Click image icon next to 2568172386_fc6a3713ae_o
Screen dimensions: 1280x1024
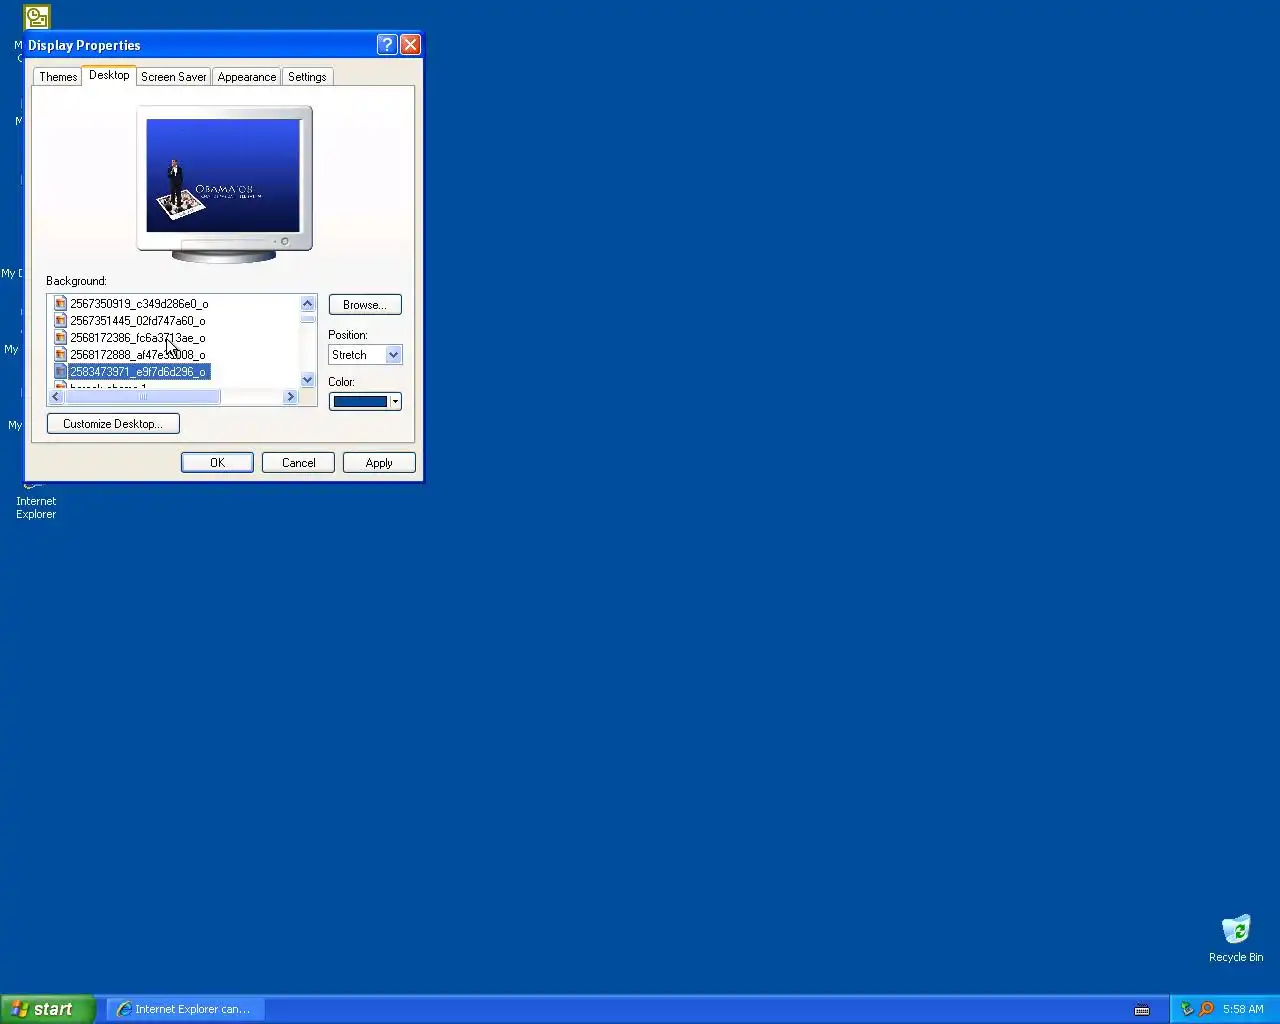point(60,338)
